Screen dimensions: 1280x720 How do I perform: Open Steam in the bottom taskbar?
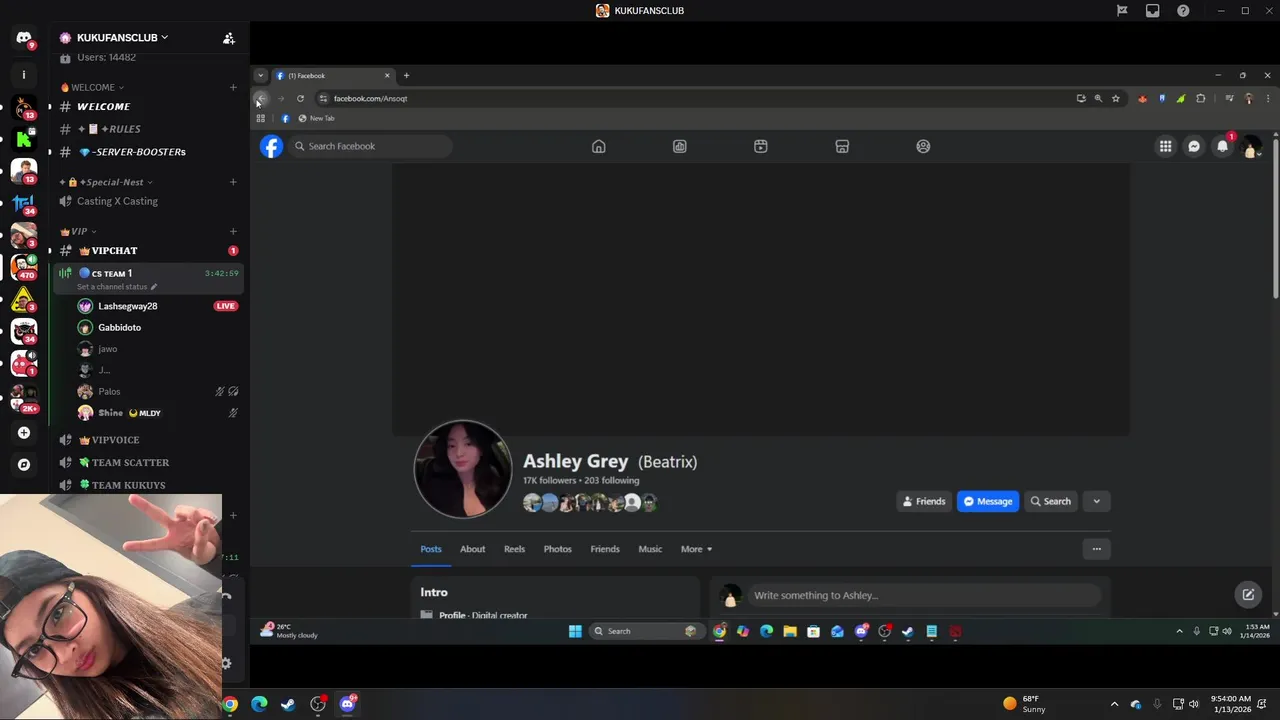288,704
